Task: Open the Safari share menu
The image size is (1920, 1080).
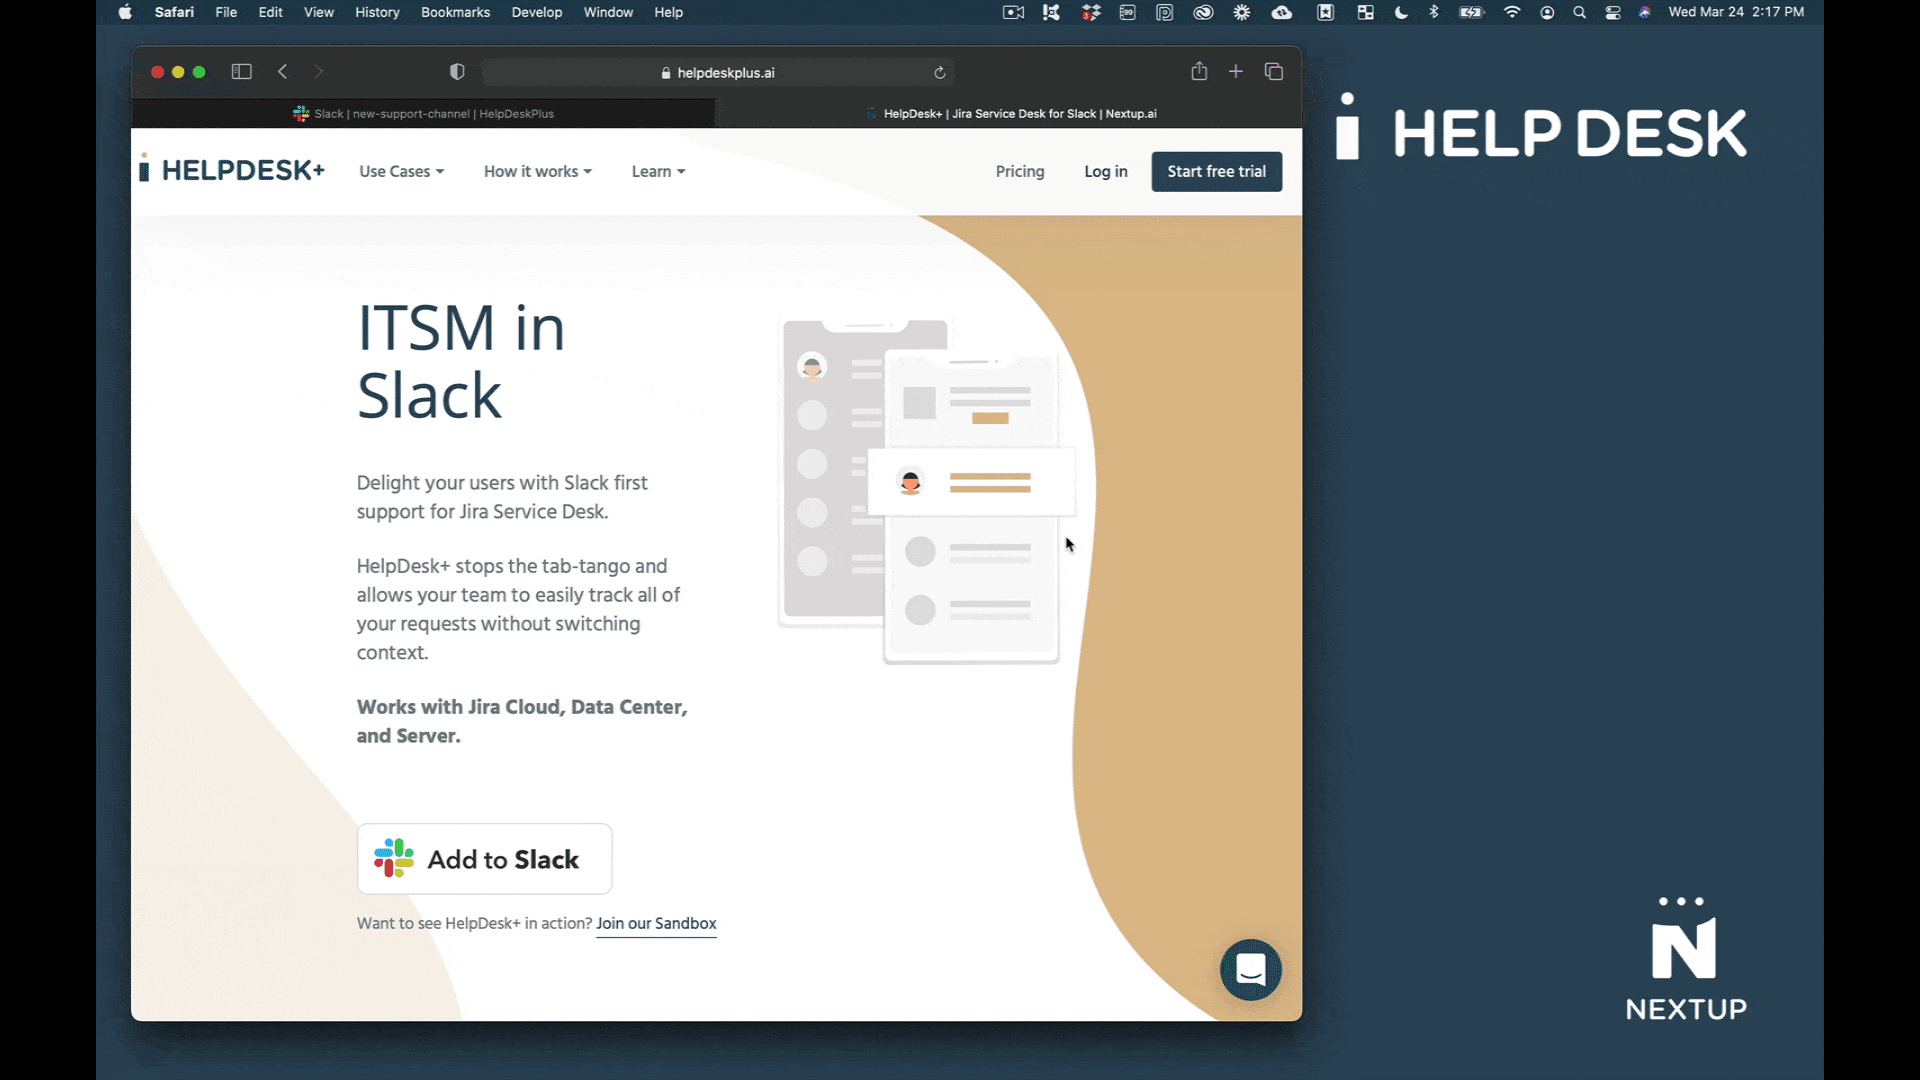Action: coord(1199,71)
